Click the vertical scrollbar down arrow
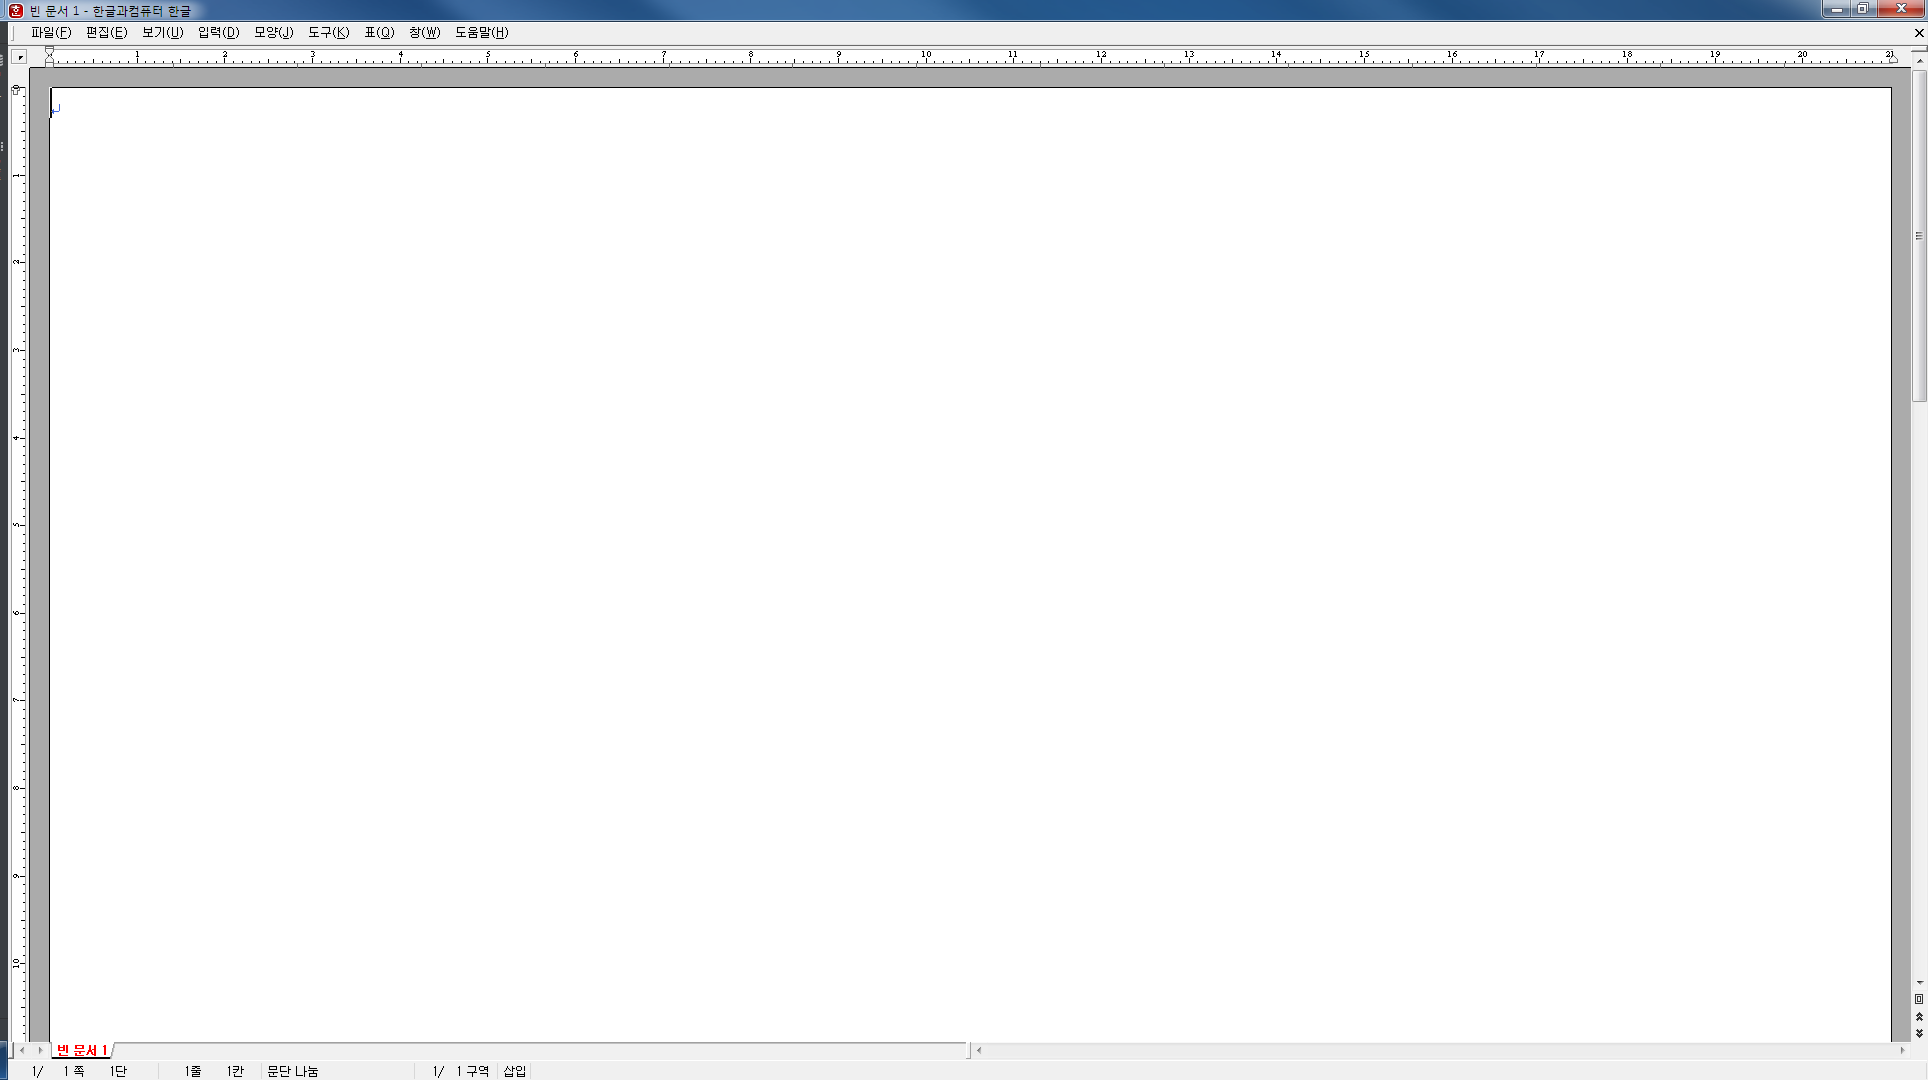 pos(1919,983)
